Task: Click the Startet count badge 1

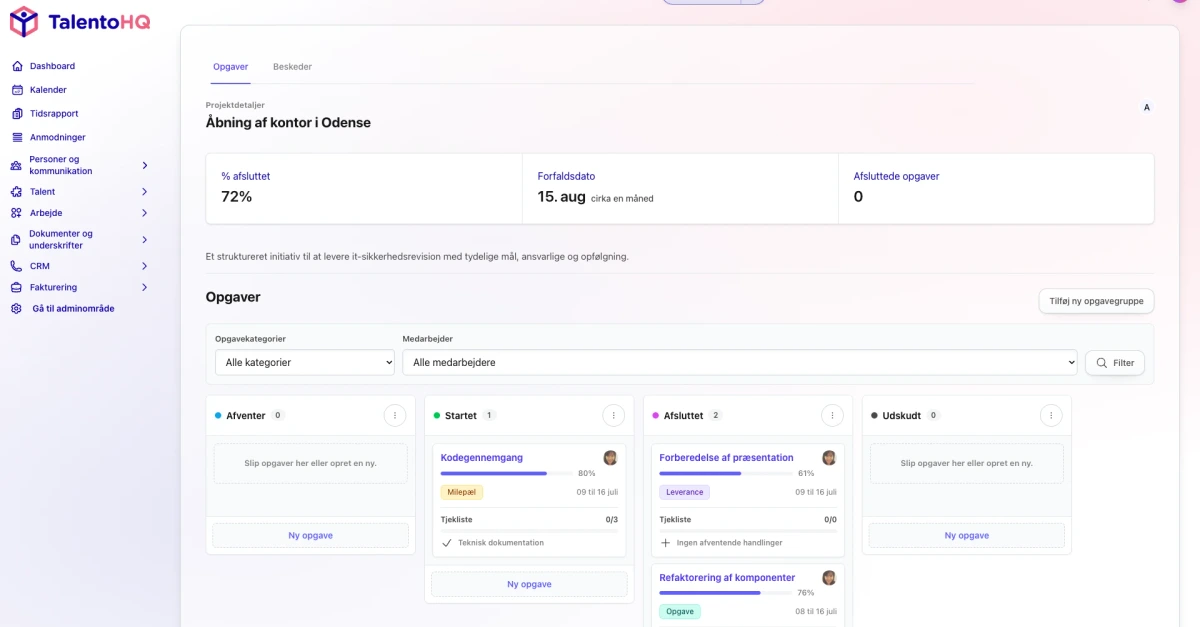Action: (489, 415)
